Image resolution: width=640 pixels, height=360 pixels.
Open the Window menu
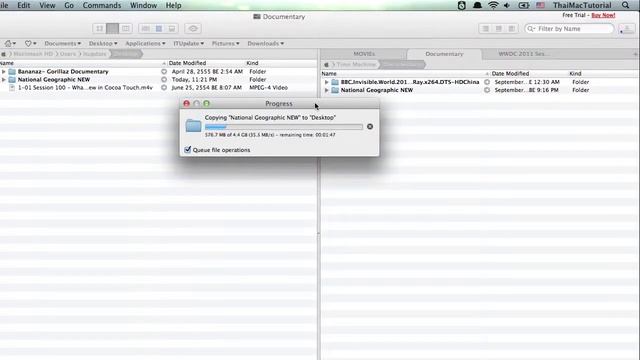pyautogui.click(x=143, y=5)
